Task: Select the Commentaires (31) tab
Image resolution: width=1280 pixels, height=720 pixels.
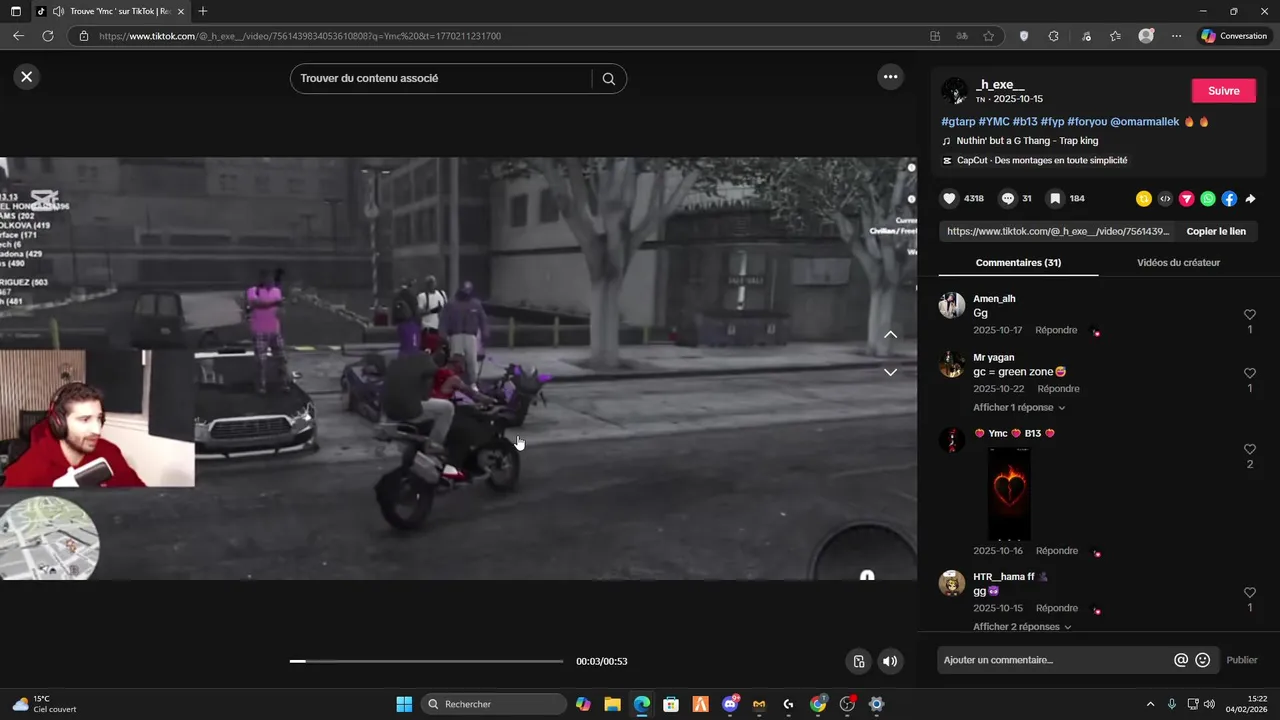Action: (x=1018, y=263)
